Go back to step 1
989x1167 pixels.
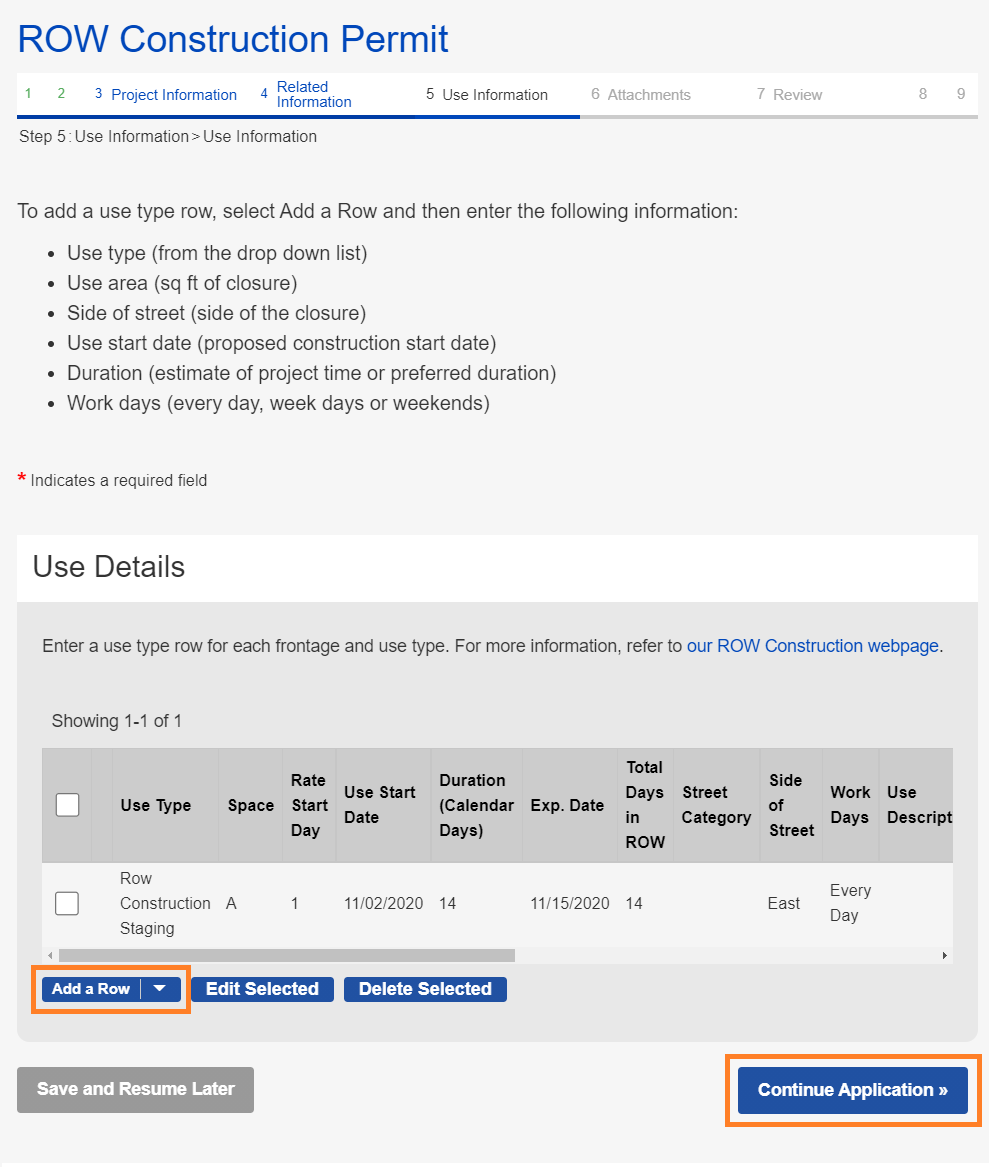[28, 94]
